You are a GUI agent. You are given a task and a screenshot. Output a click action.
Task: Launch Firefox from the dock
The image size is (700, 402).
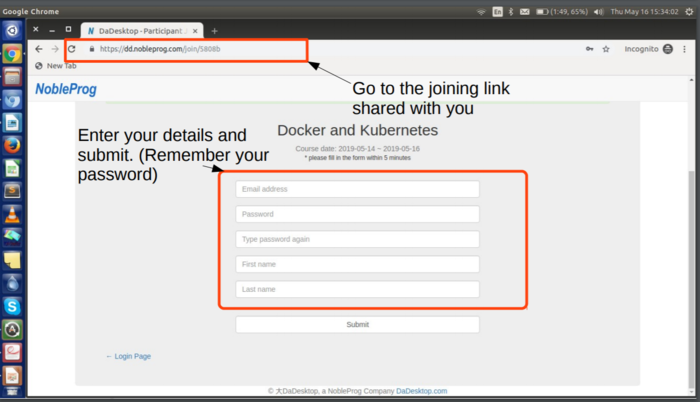(12, 145)
